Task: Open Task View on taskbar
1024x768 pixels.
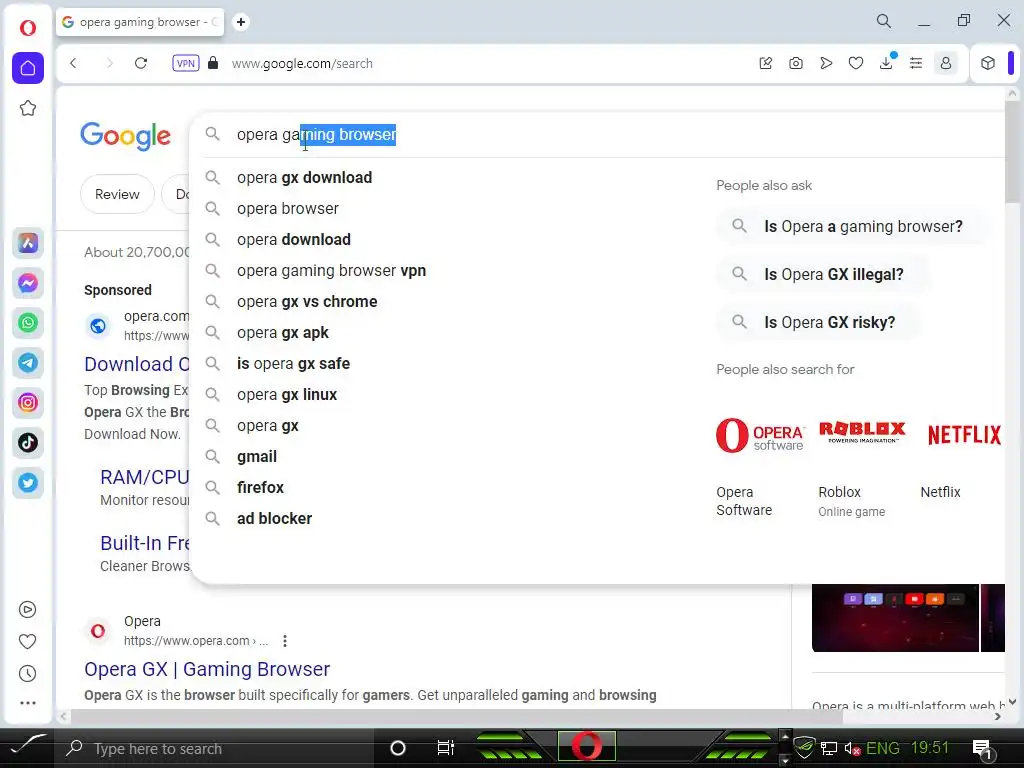Action: click(x=445, y=748)
